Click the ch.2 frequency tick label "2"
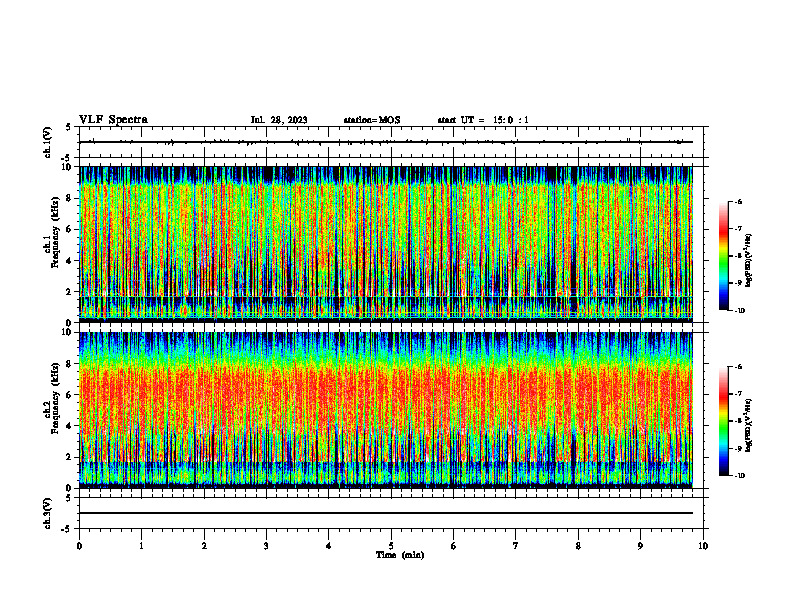Viewport: 792px width, 612px height. (x=70, y=457)
